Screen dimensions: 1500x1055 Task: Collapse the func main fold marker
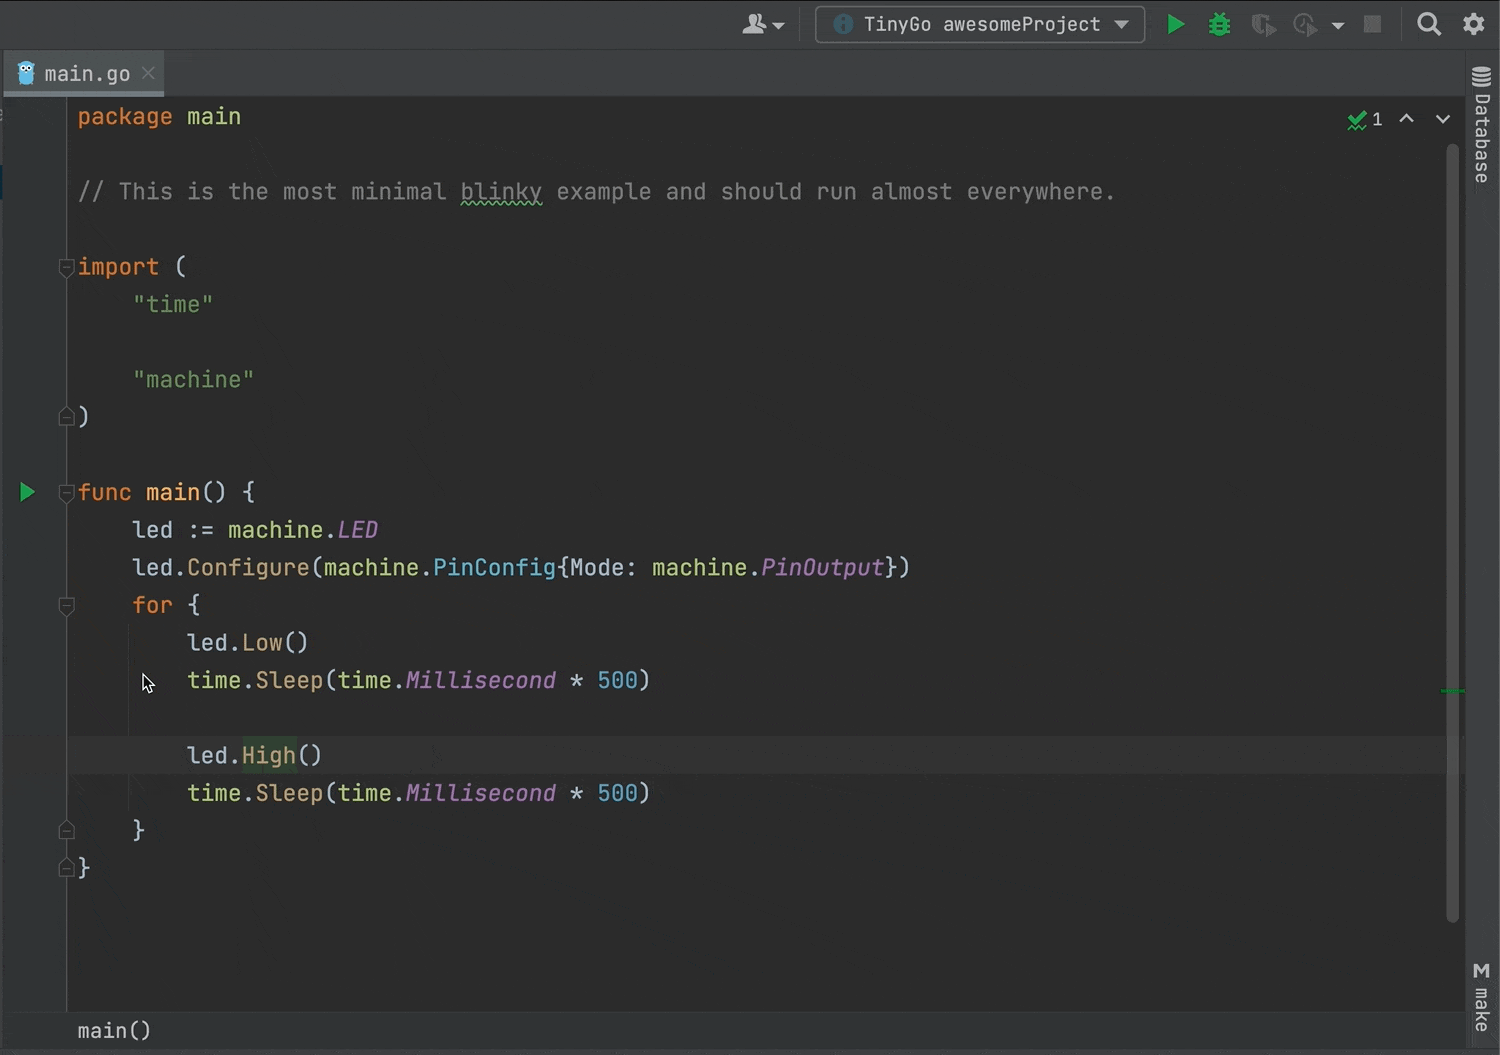[66, 492]
